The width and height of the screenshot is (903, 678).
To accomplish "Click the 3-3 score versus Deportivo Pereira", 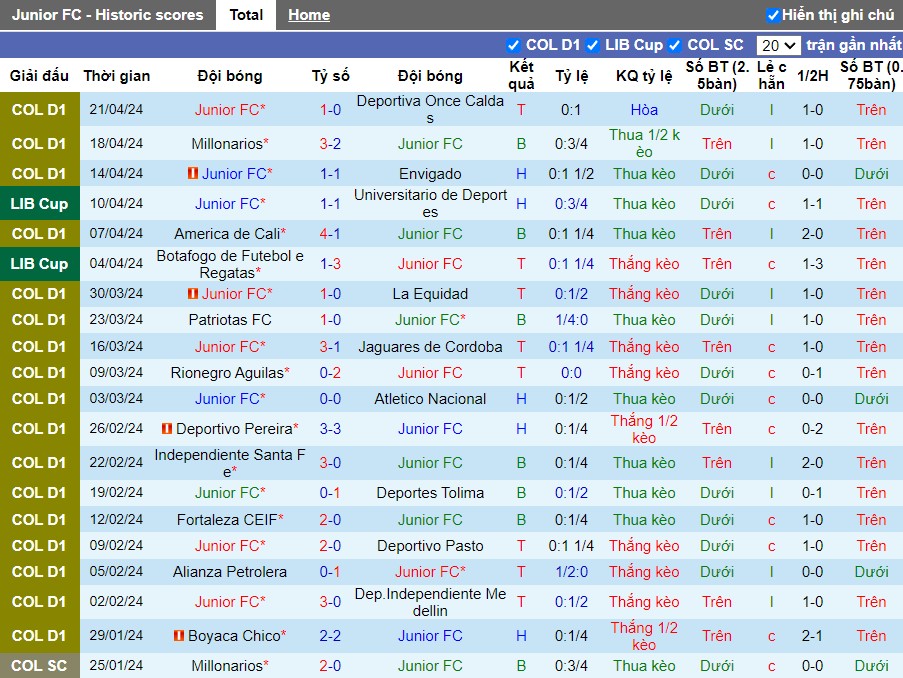I will [x=331, y=429].
